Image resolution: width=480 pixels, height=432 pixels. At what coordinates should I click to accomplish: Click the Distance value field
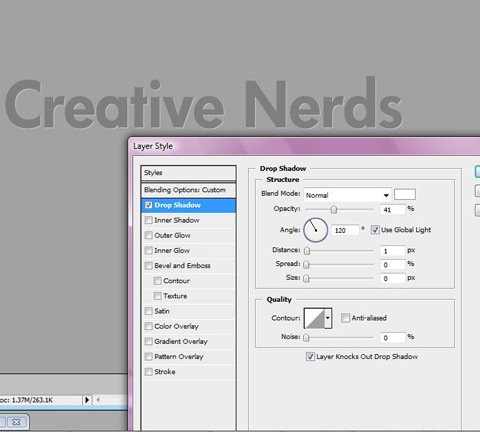pos(392,251)
